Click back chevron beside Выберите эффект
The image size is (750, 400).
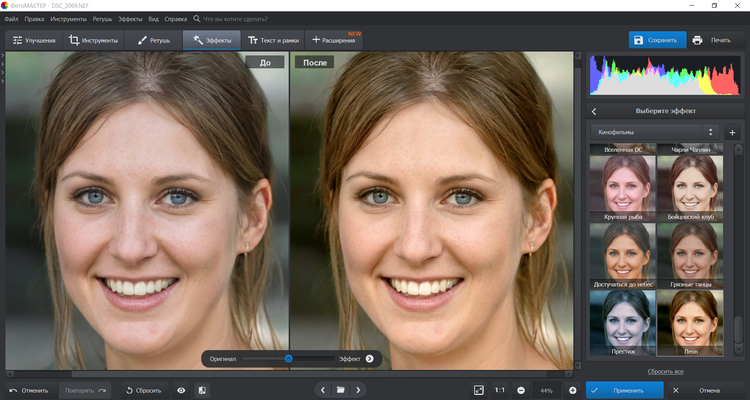(594, 111)
